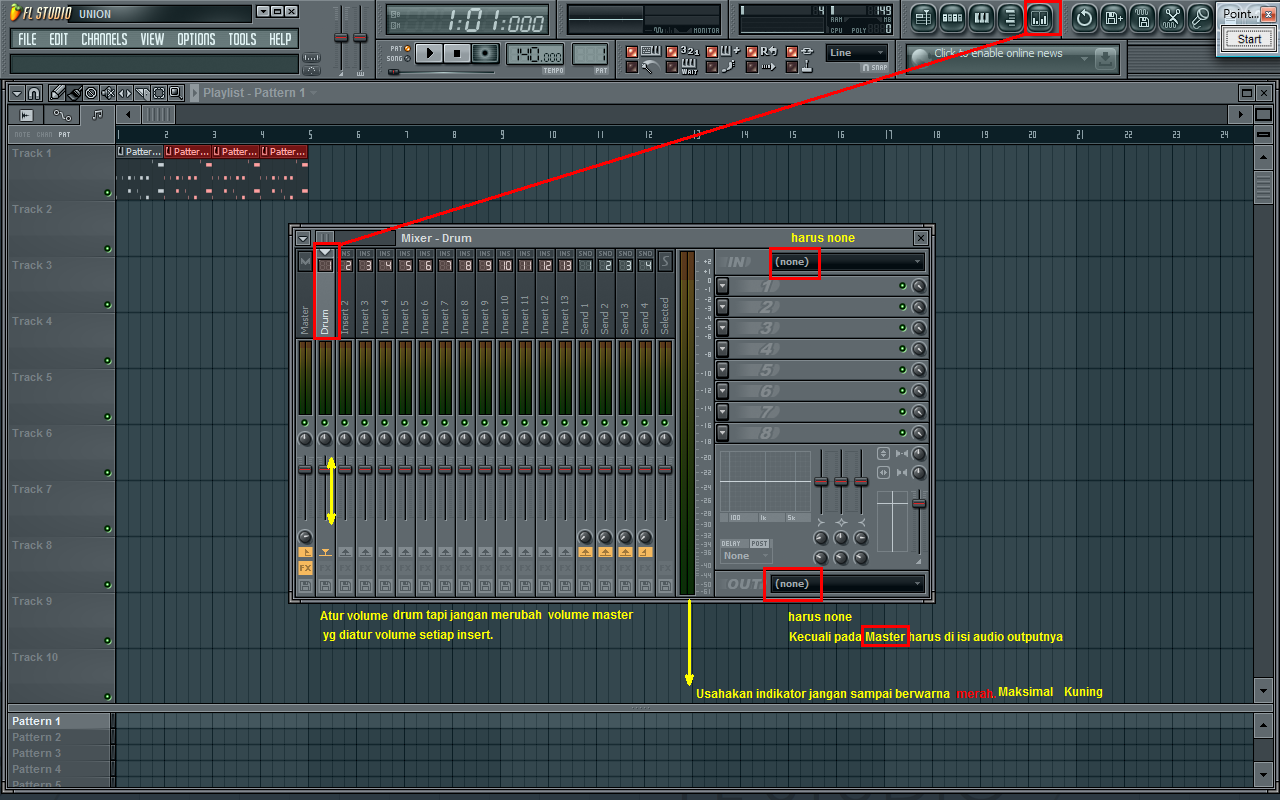Show the playlist window icon
The height and width of the screenshot is (800, 1280).
(923, 17)
